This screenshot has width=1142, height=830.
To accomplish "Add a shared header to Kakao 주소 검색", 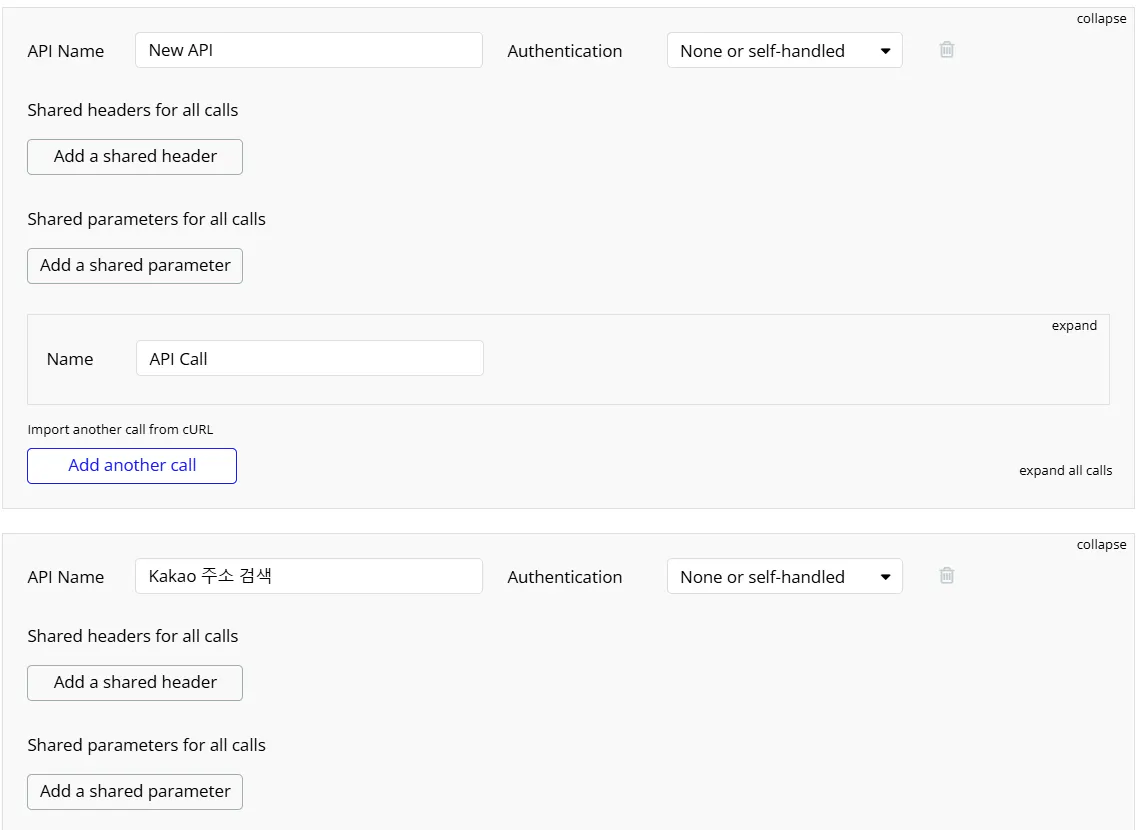I will (135, 683).
